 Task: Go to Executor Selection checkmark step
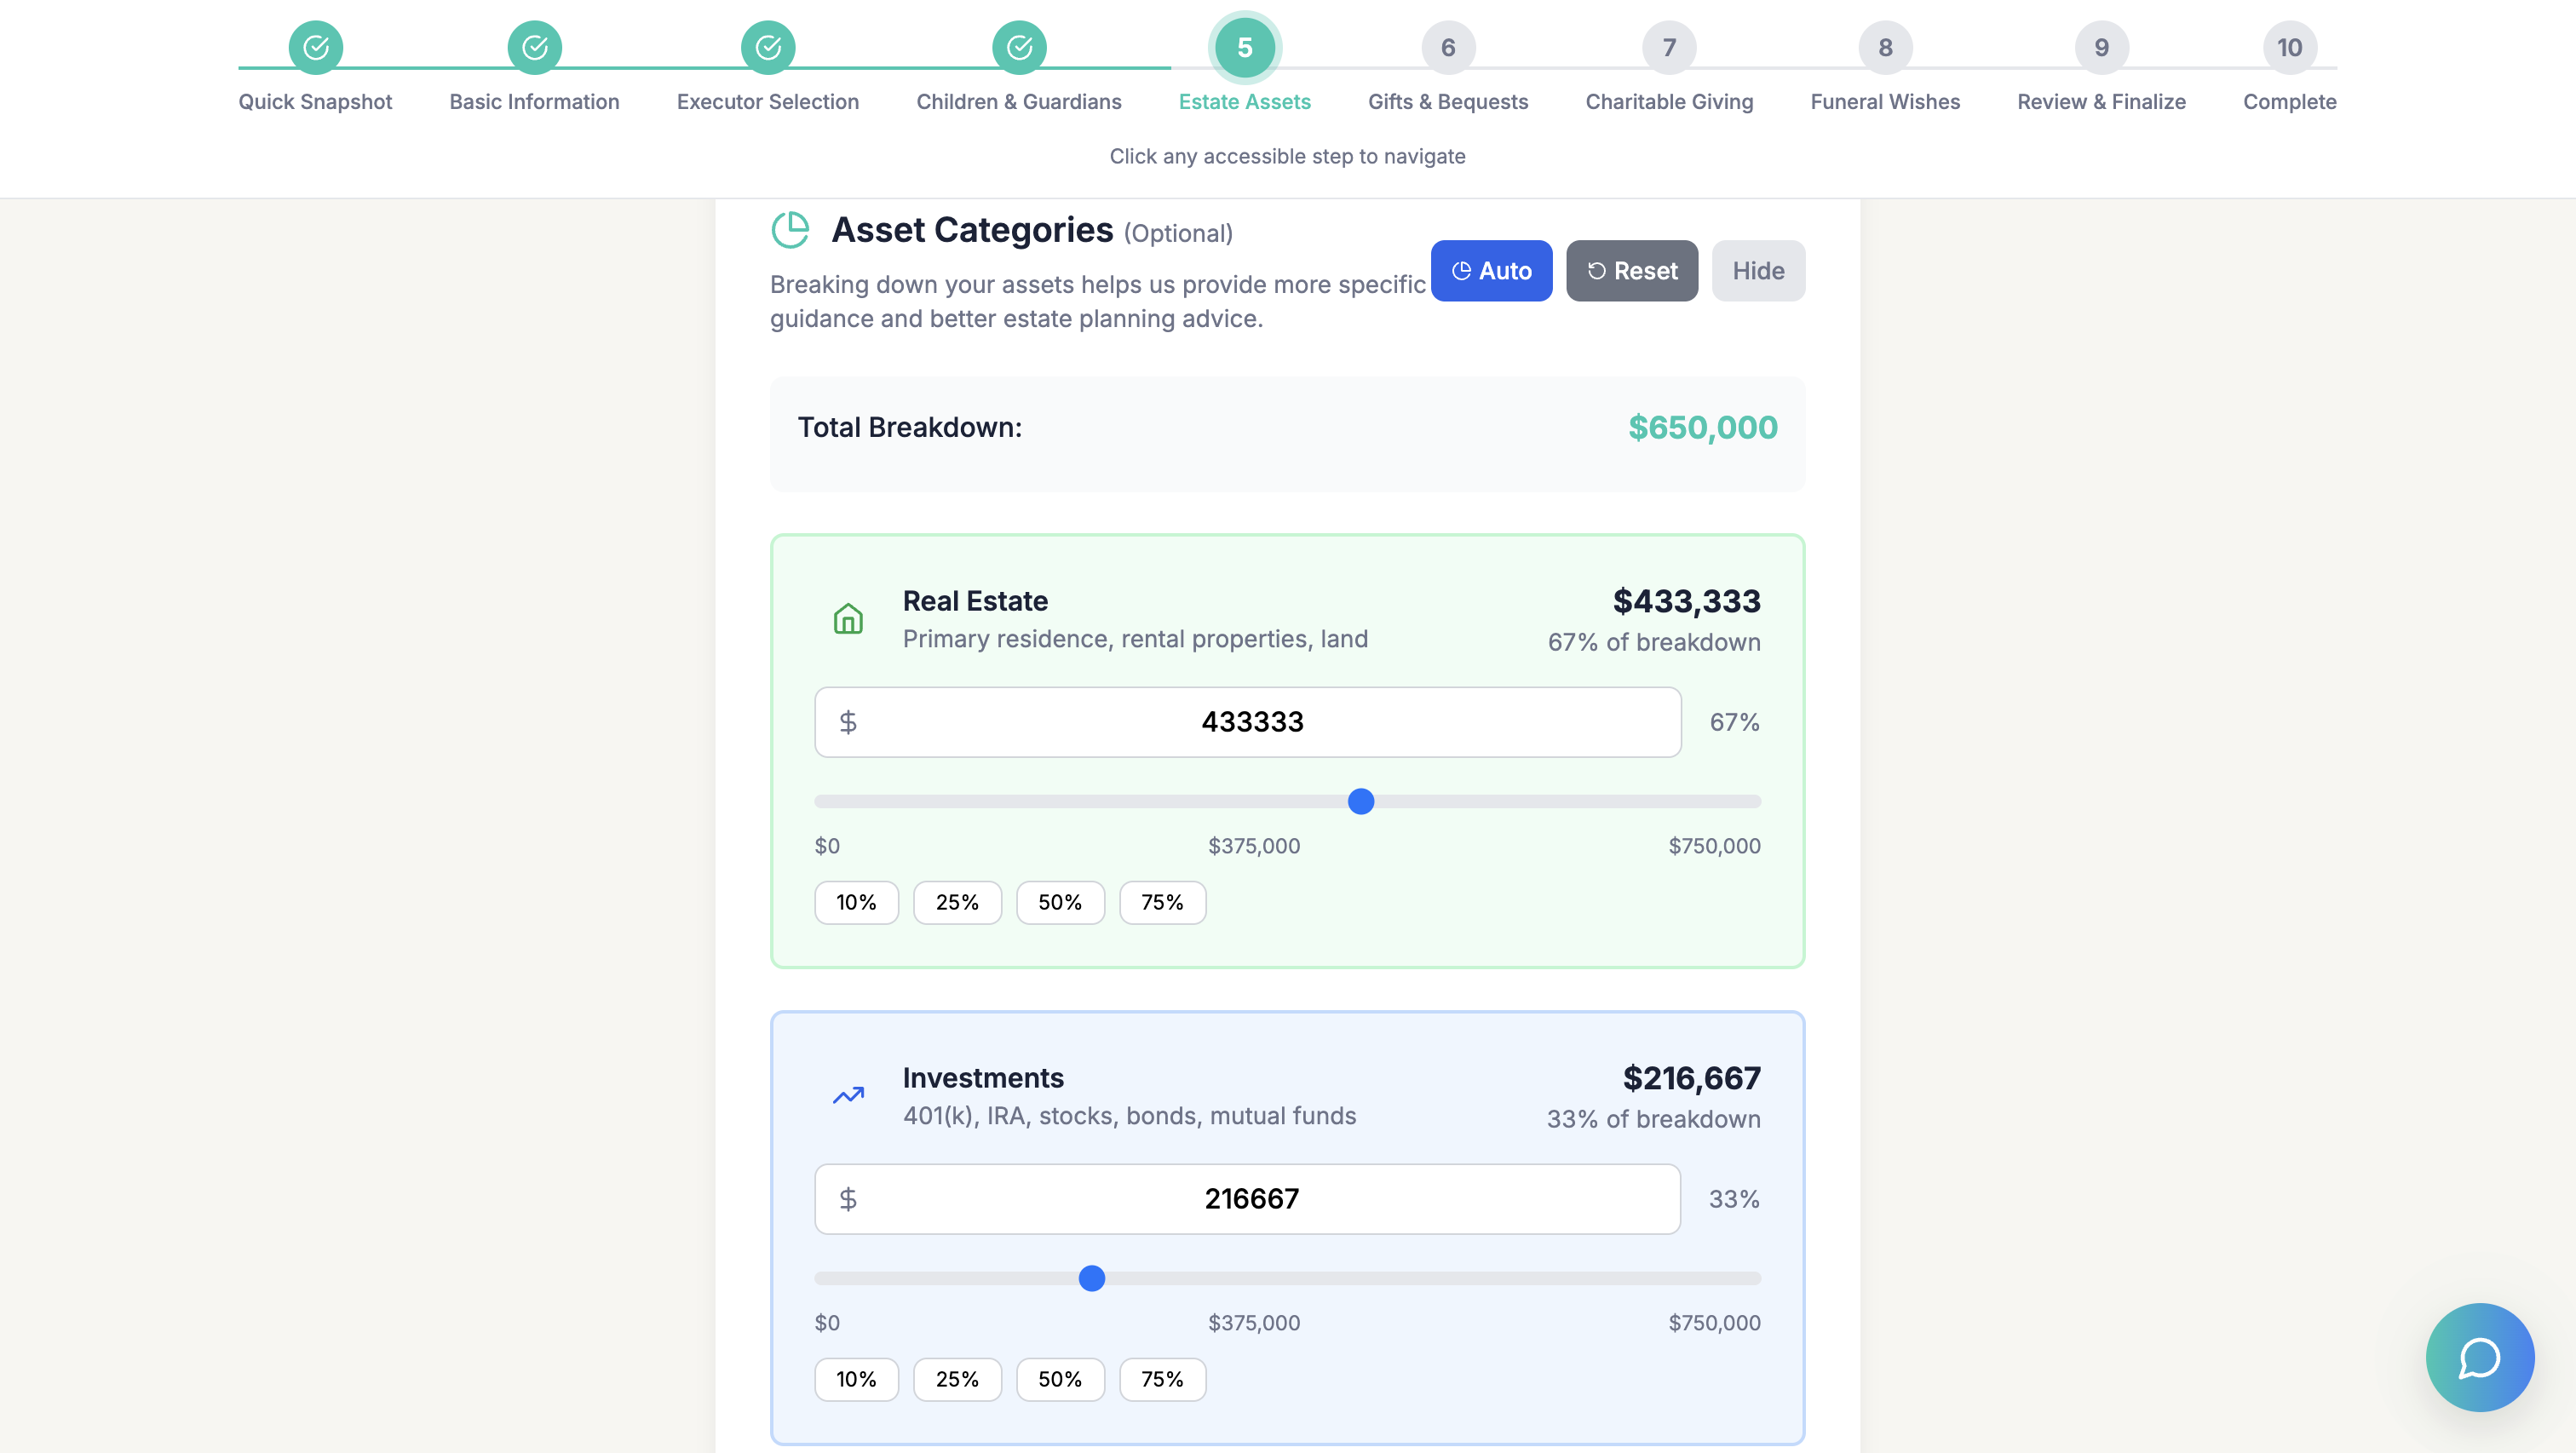[x=767, y=47]
